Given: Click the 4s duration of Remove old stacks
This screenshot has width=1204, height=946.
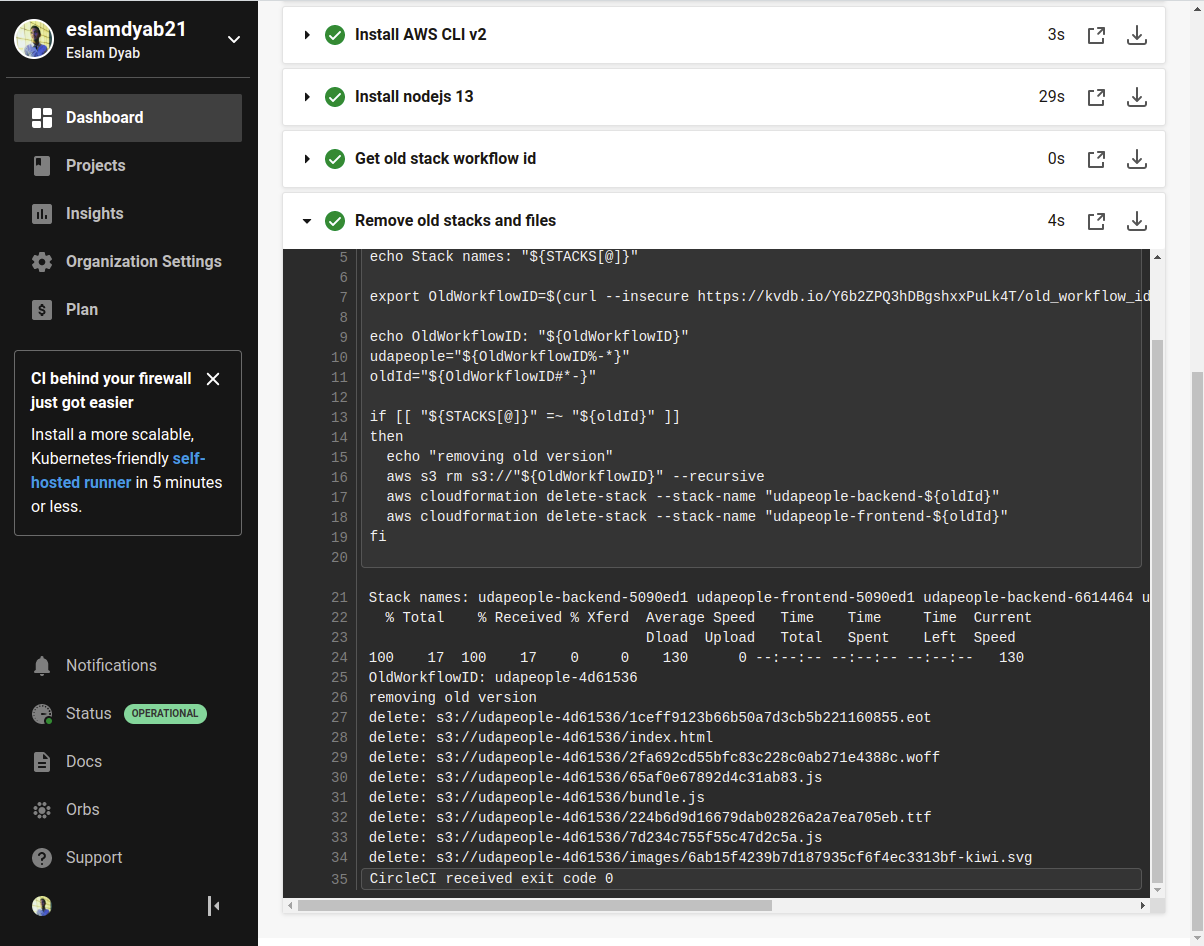Looking at the screenshot, I should 1056,221.
